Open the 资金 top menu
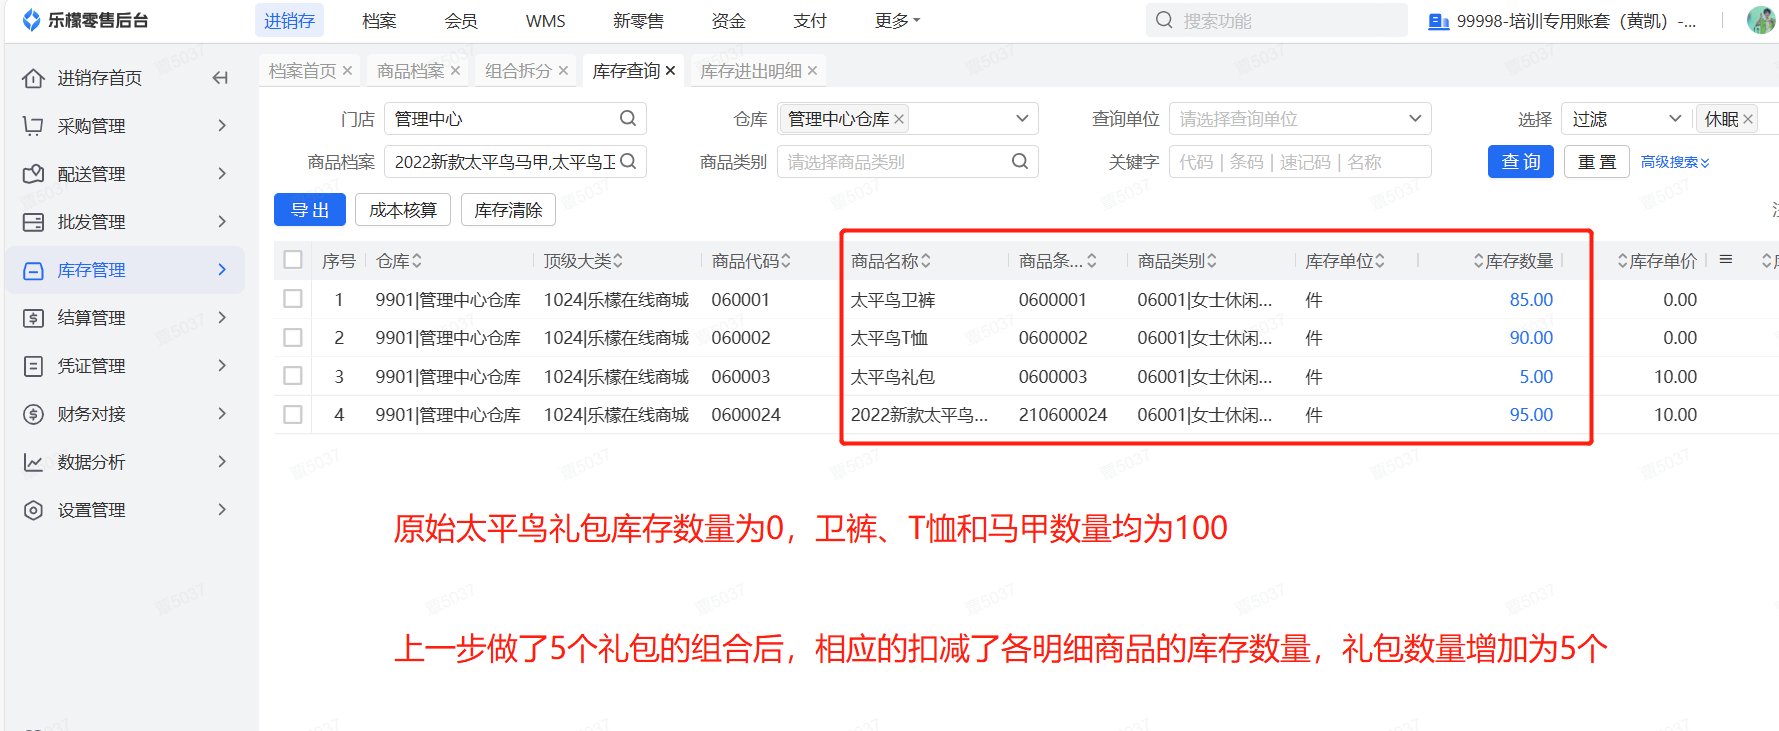The height and width of the screenshot is (731, 1779). [728, 21]
